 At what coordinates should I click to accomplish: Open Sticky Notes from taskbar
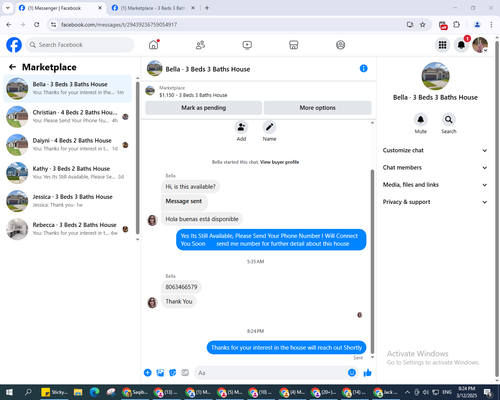(x=54, y=392)
